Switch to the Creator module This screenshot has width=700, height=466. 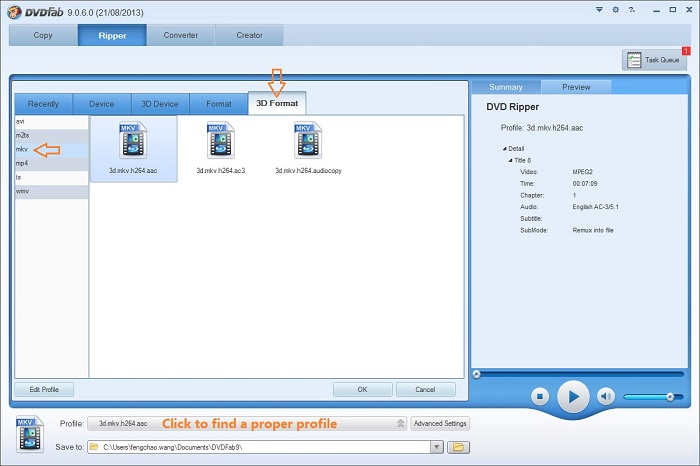250,35
